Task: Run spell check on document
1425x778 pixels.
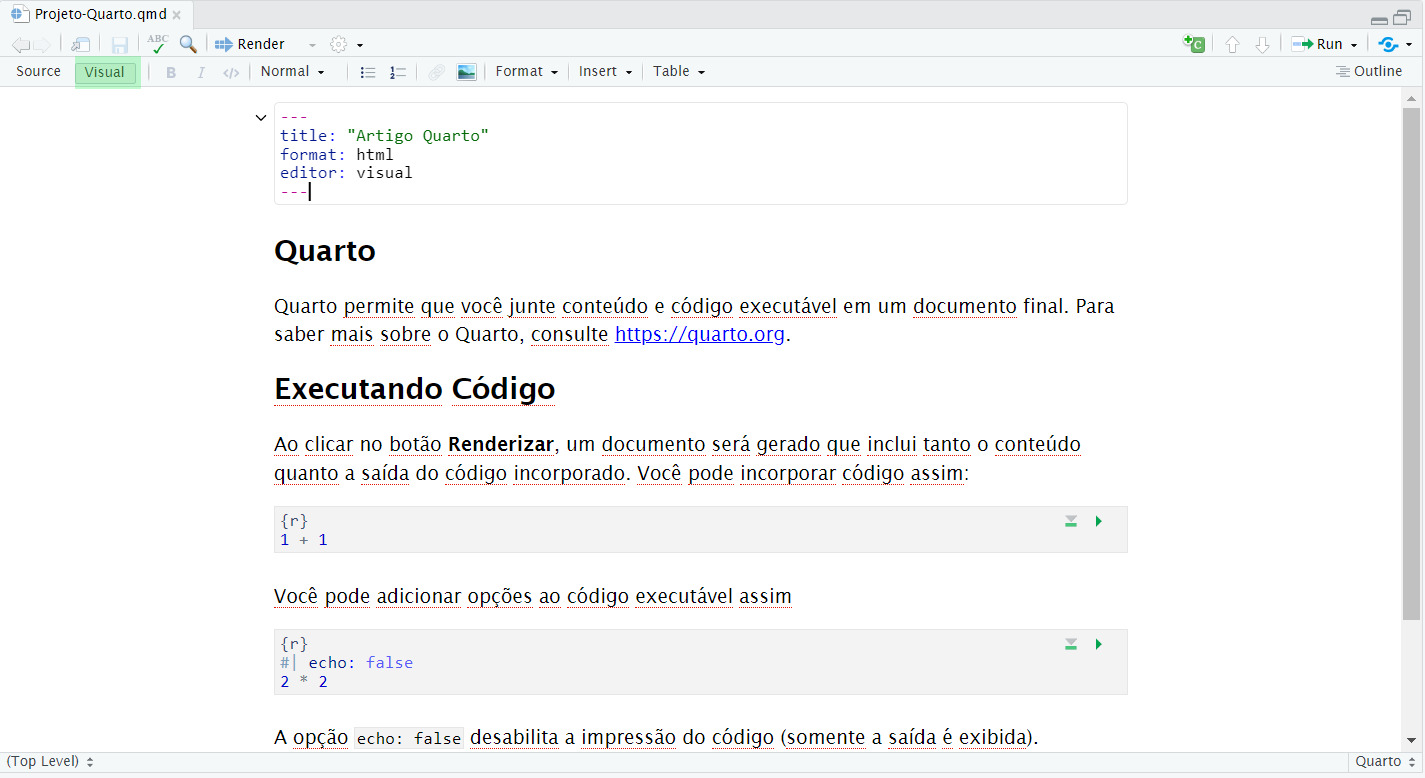Action: tap(158, 44)
